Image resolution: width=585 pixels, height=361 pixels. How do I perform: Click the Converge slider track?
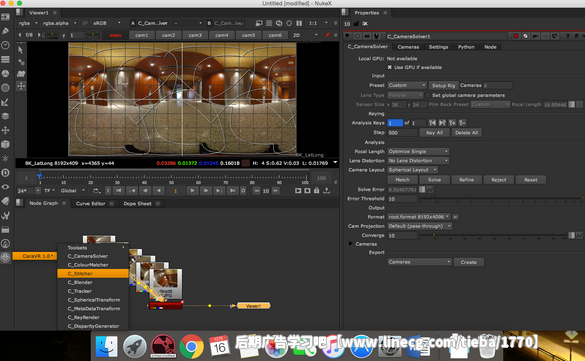(492, 235)
